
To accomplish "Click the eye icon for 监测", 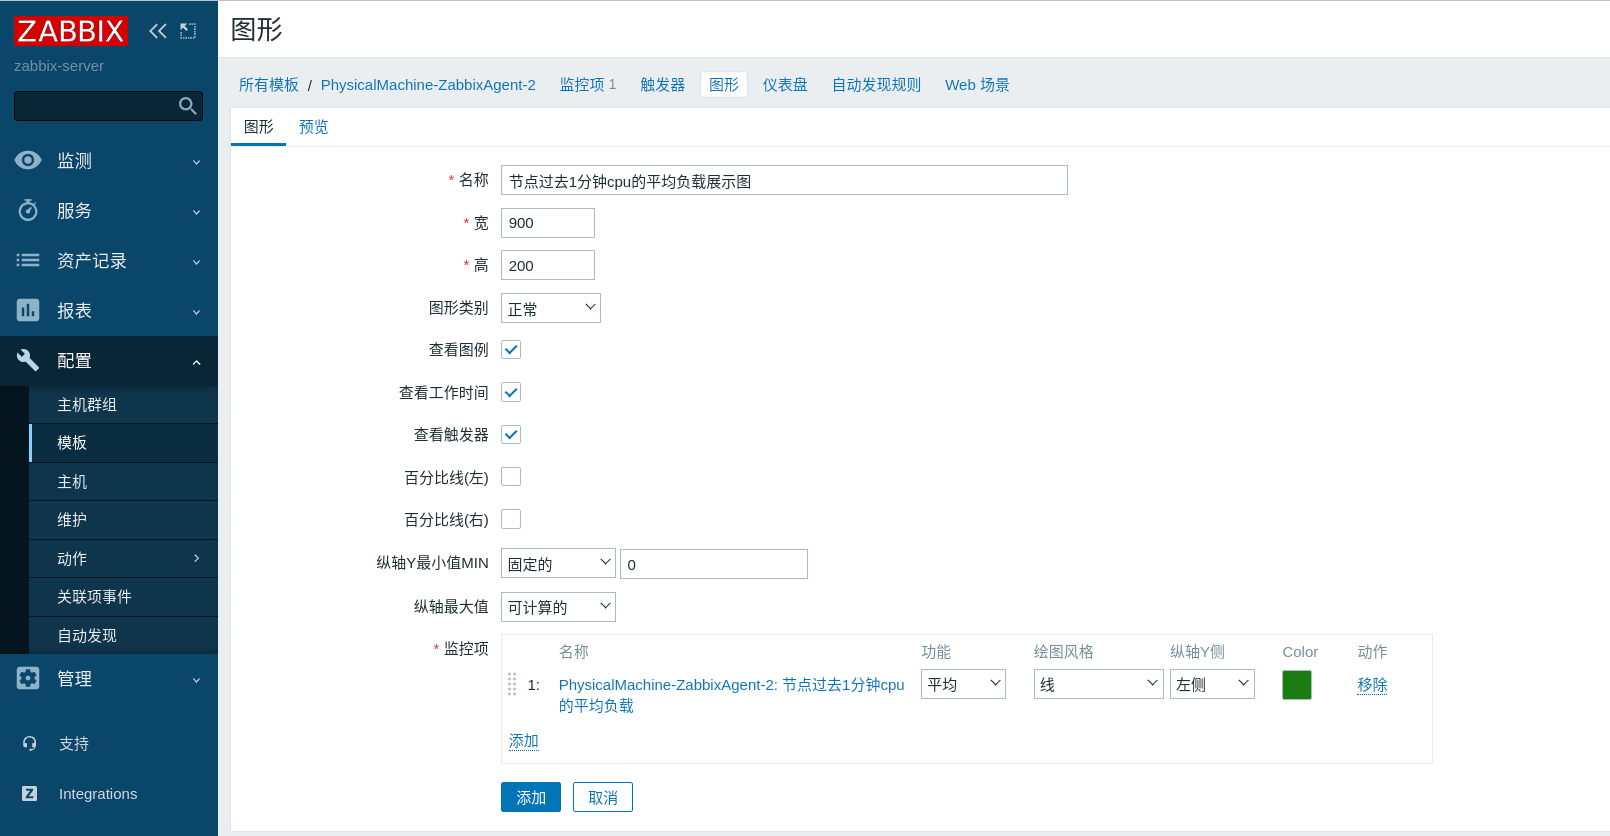I will point(28,160).
